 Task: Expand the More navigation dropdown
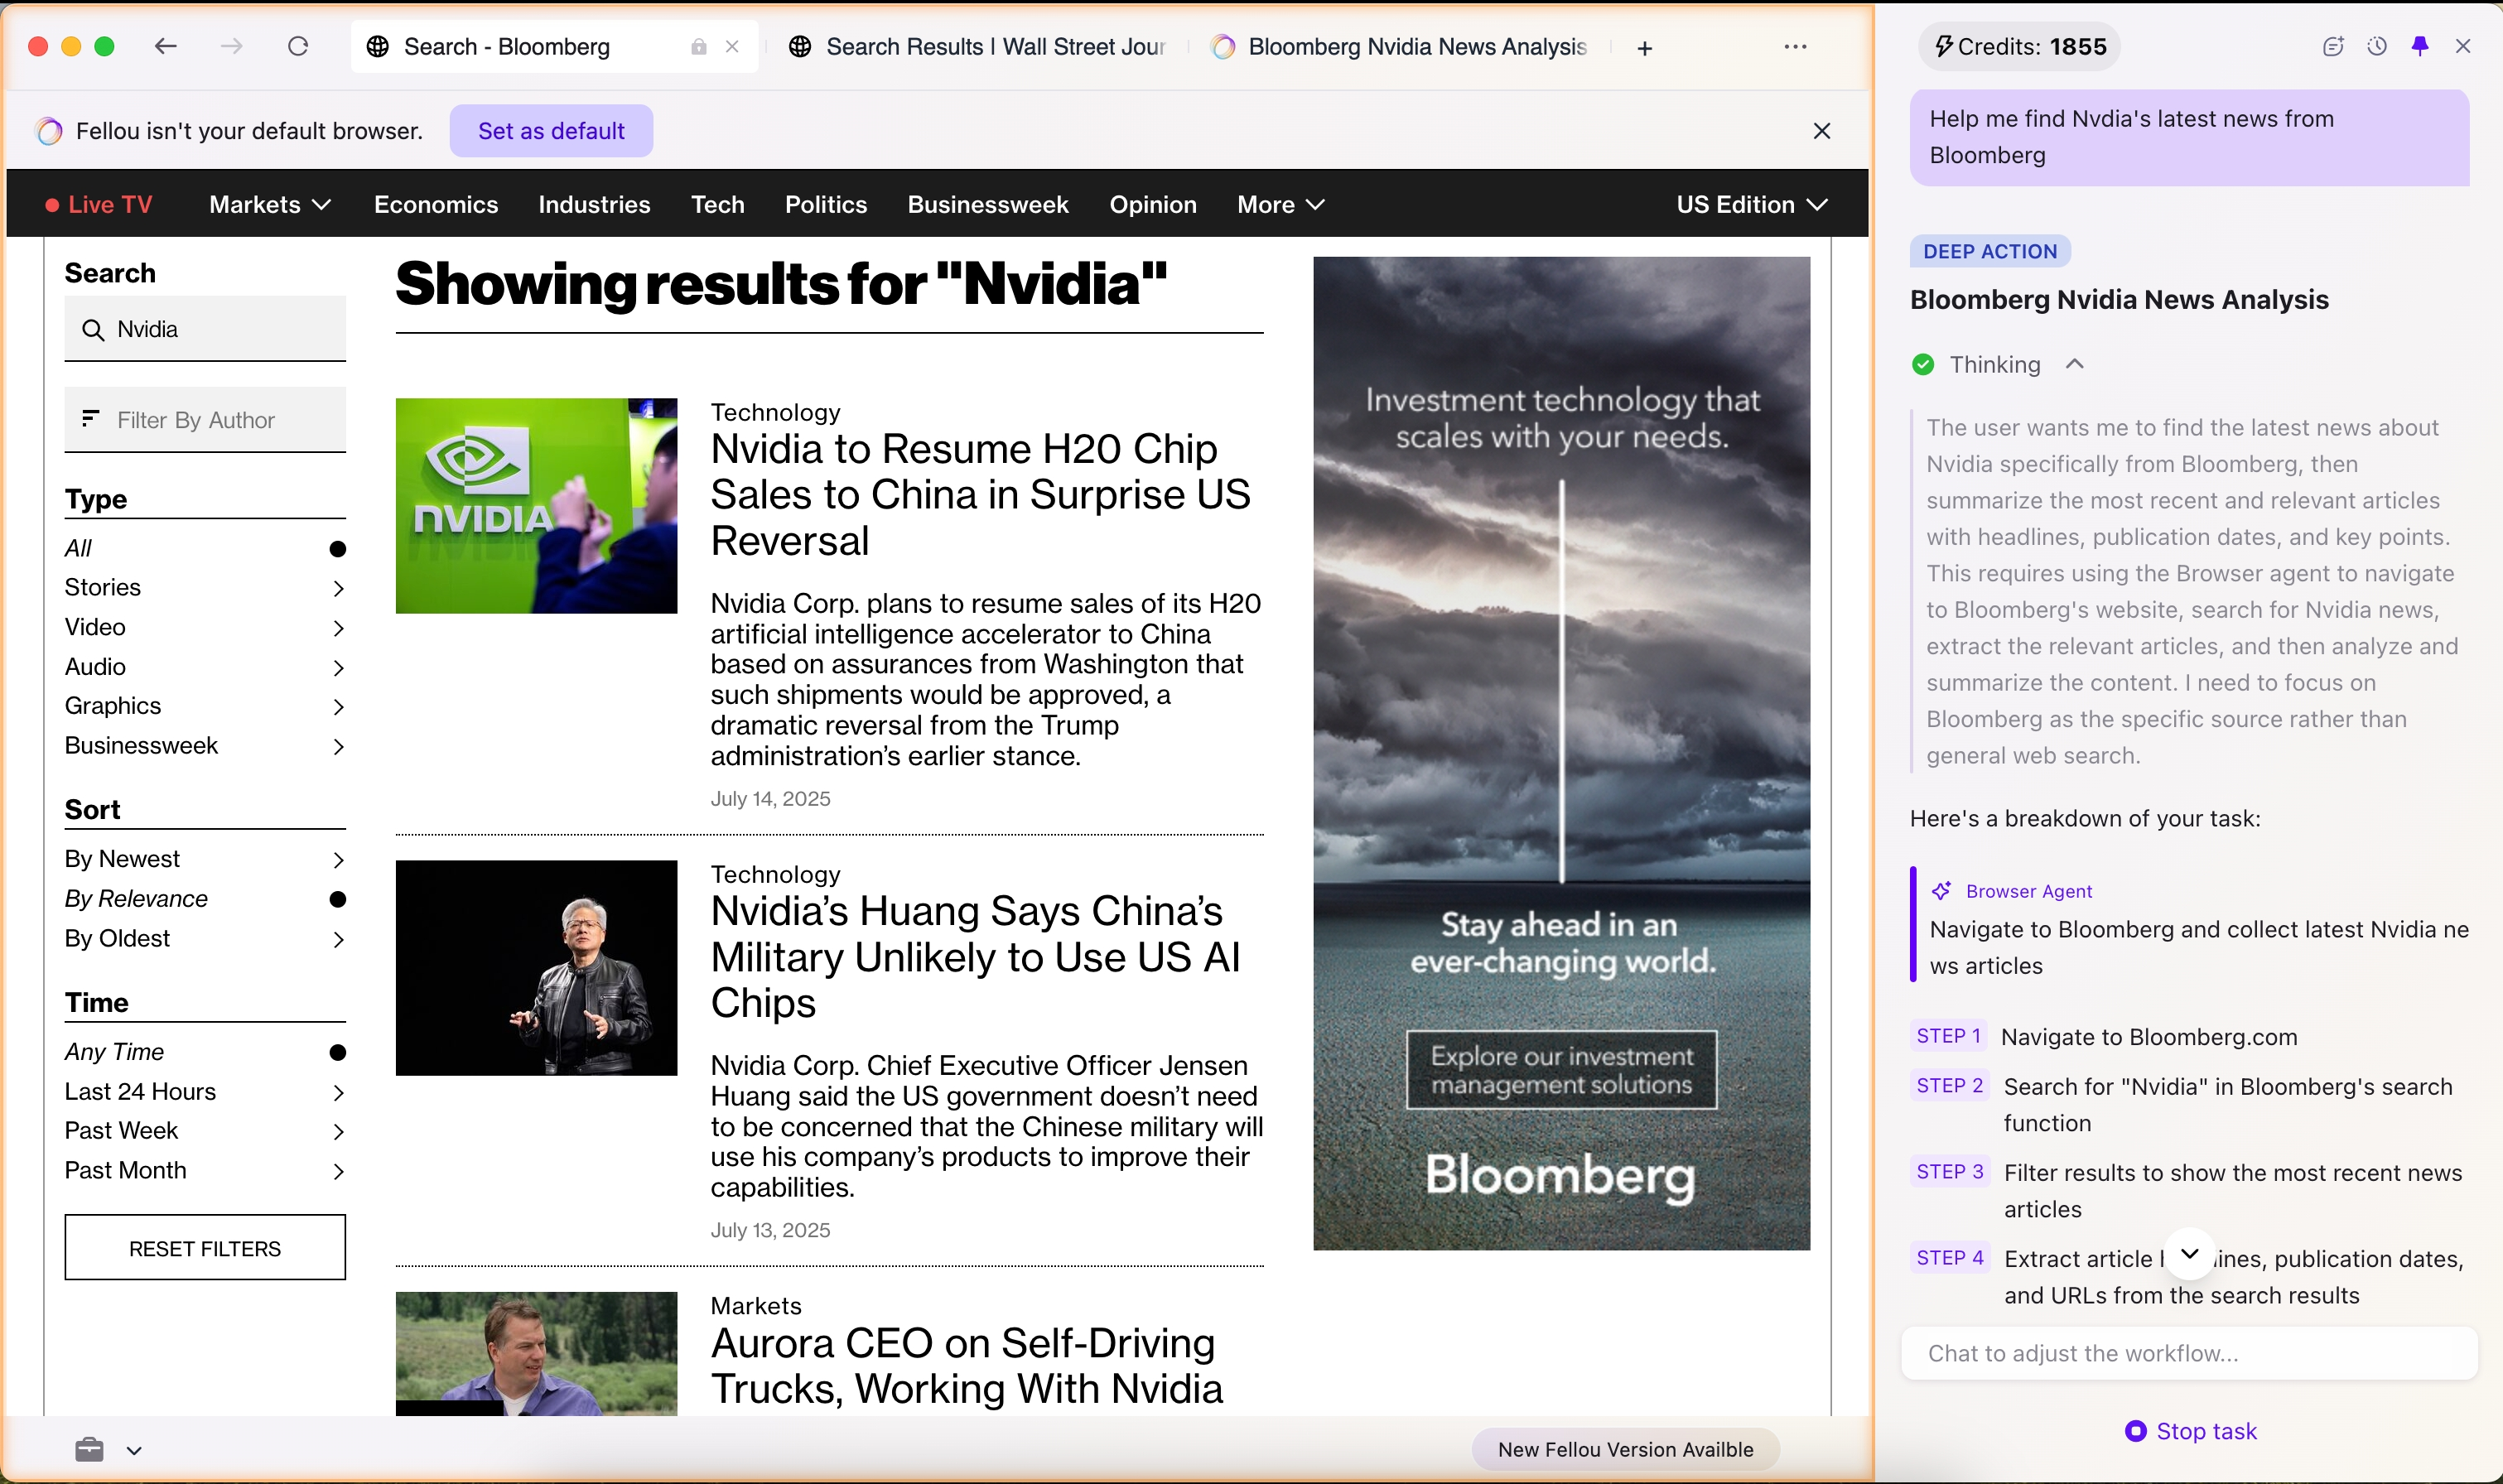[x=1281, y=204]
